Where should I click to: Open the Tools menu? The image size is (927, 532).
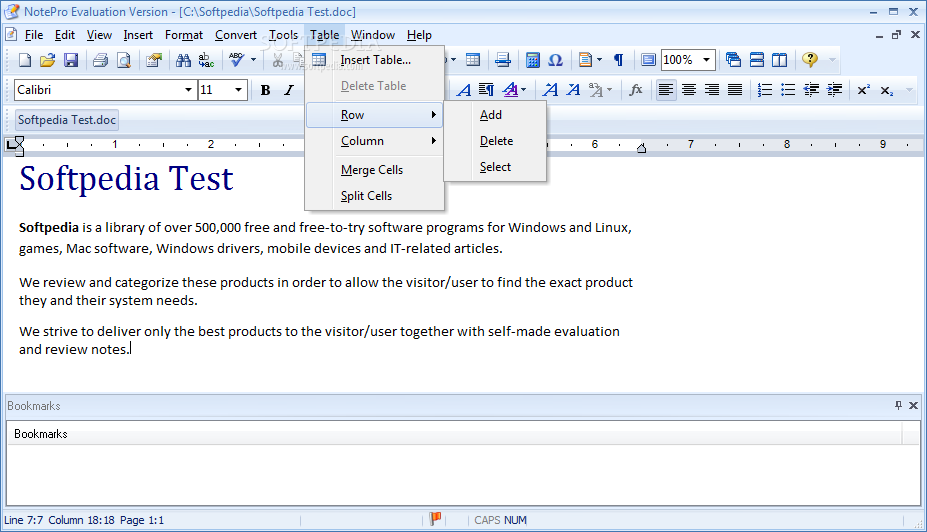point(283,35)
